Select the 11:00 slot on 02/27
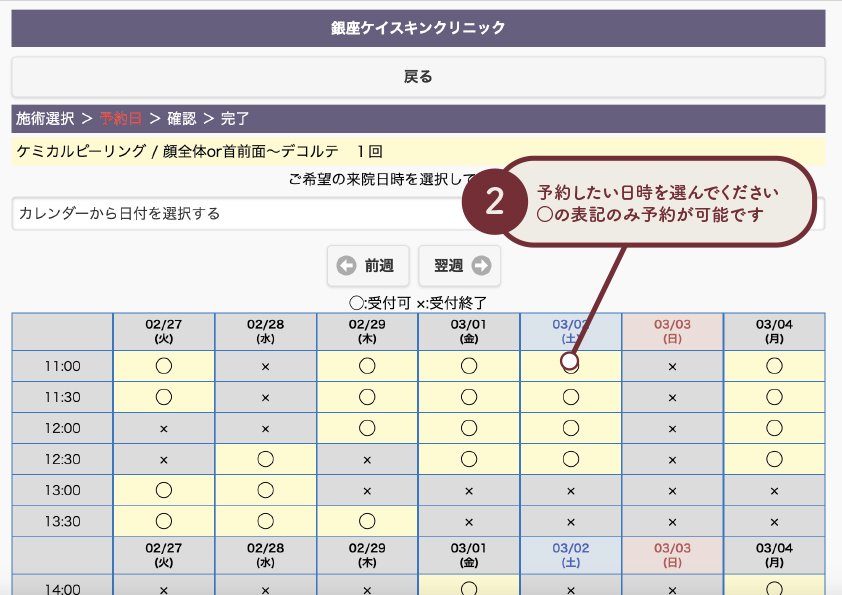The image size is (842, 595). pos(164,366)
